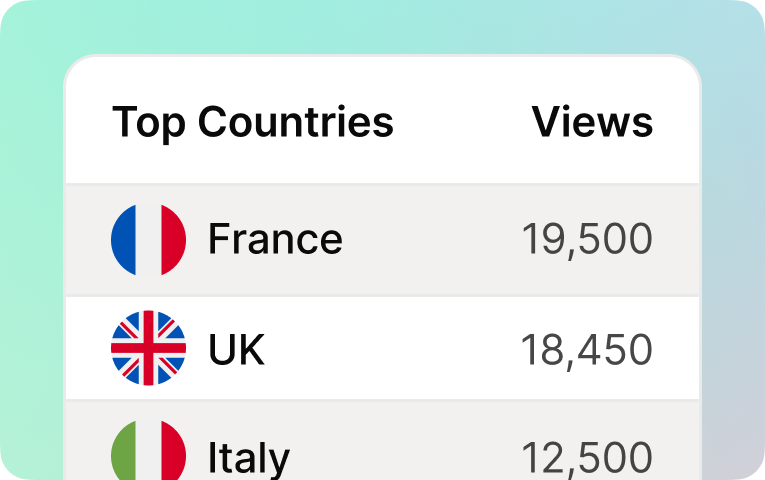
Task: Click the blue stripe of France flag
Action: [123, 240]
